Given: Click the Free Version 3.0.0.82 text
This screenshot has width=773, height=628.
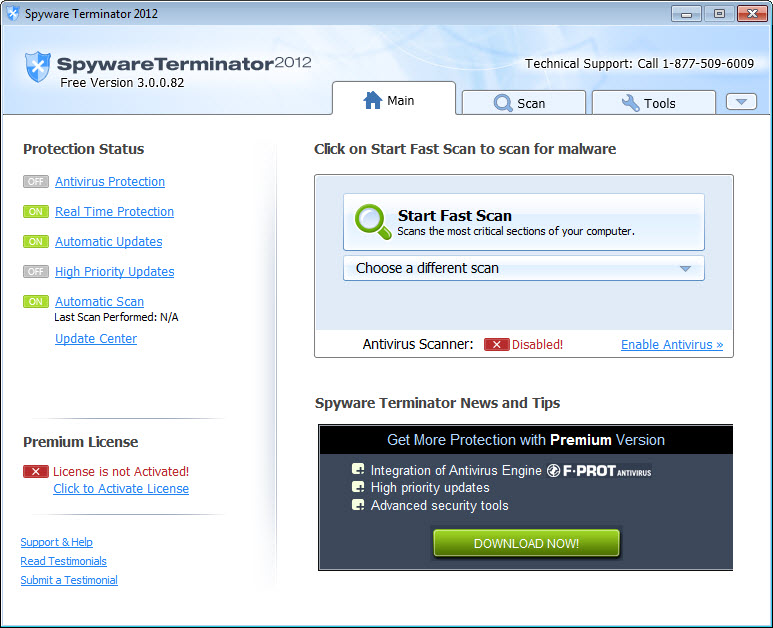Looking at the screenshot, I should (x=122, y=83).
